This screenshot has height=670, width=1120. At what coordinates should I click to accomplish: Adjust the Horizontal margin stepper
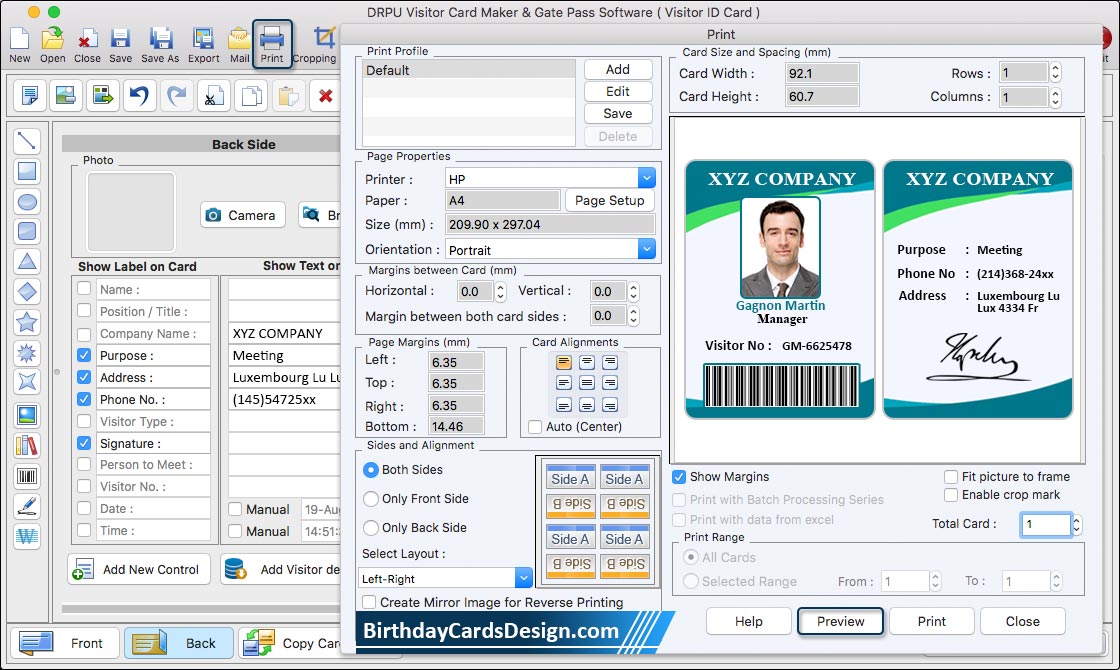click(x=500, y=291)
